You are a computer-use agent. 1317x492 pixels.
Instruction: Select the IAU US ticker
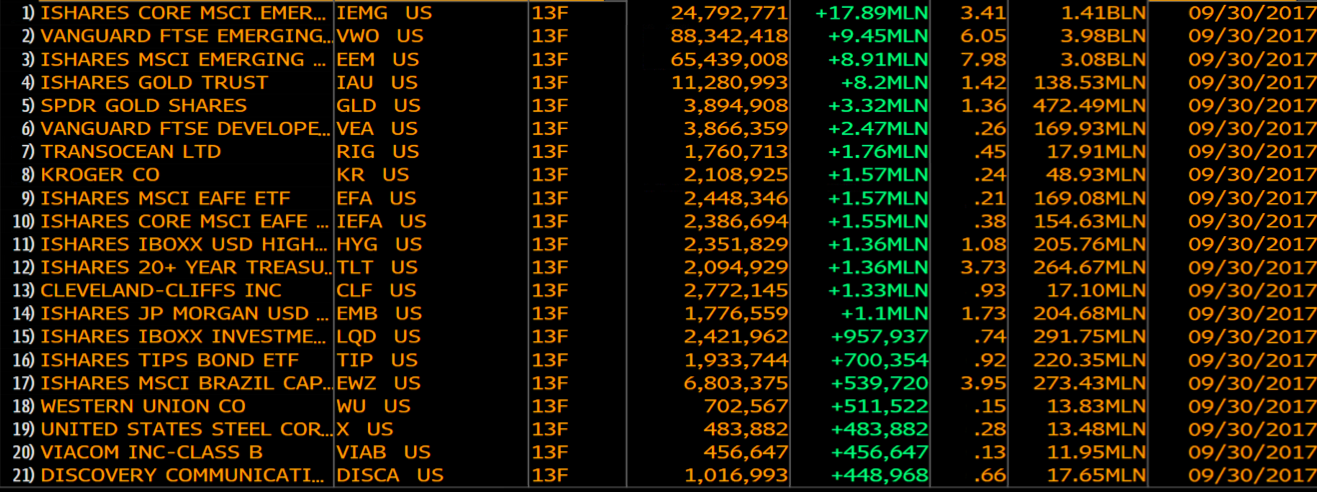coord(377,82)
